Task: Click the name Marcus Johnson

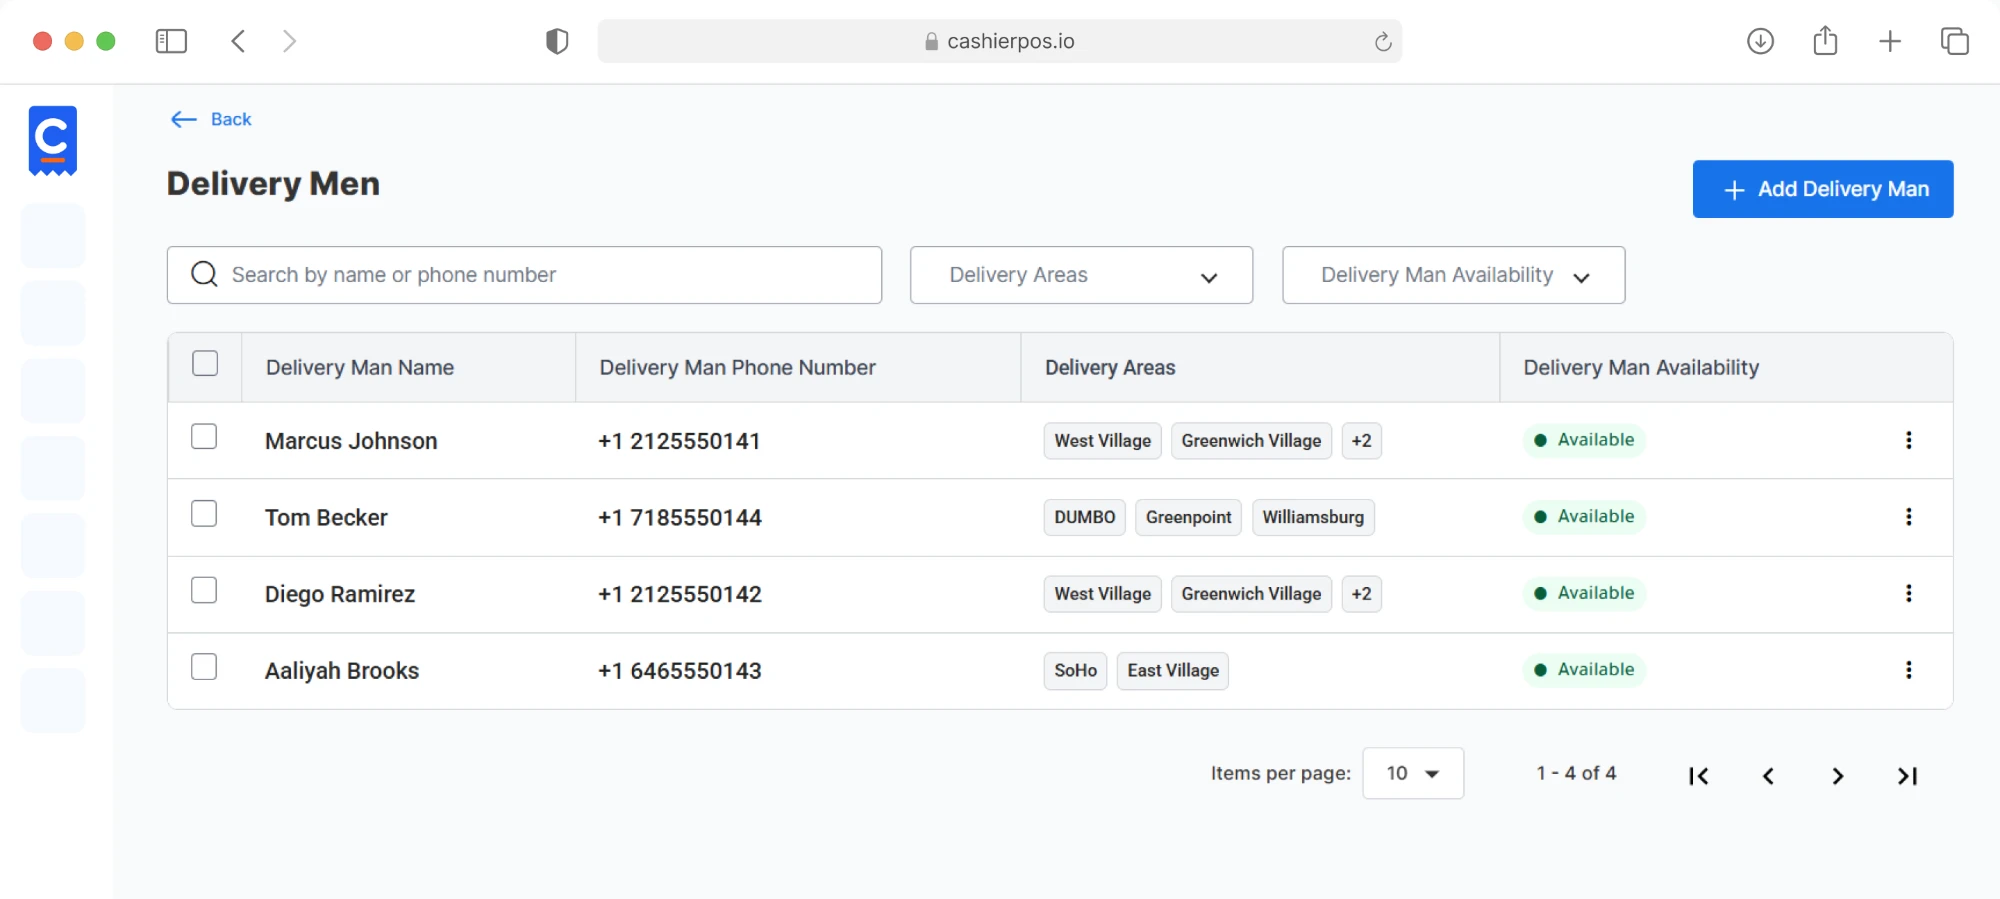Action: (x=351, y=441)
